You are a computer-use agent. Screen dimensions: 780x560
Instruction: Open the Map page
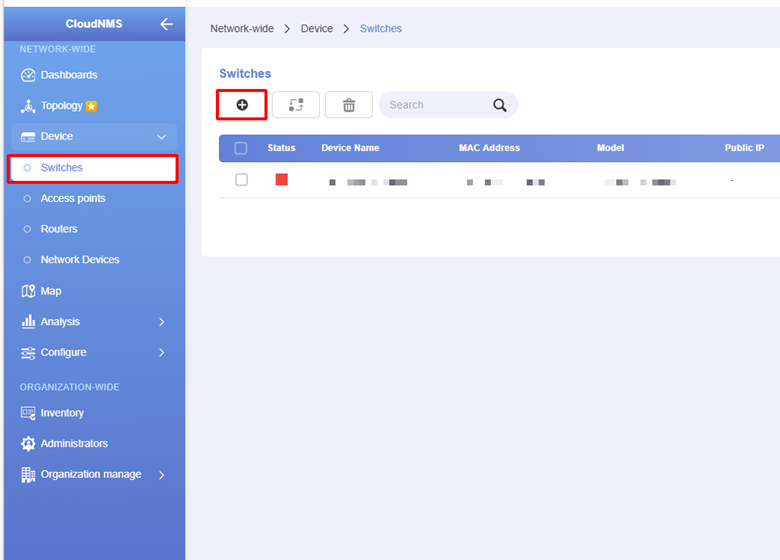pos(50,291)
